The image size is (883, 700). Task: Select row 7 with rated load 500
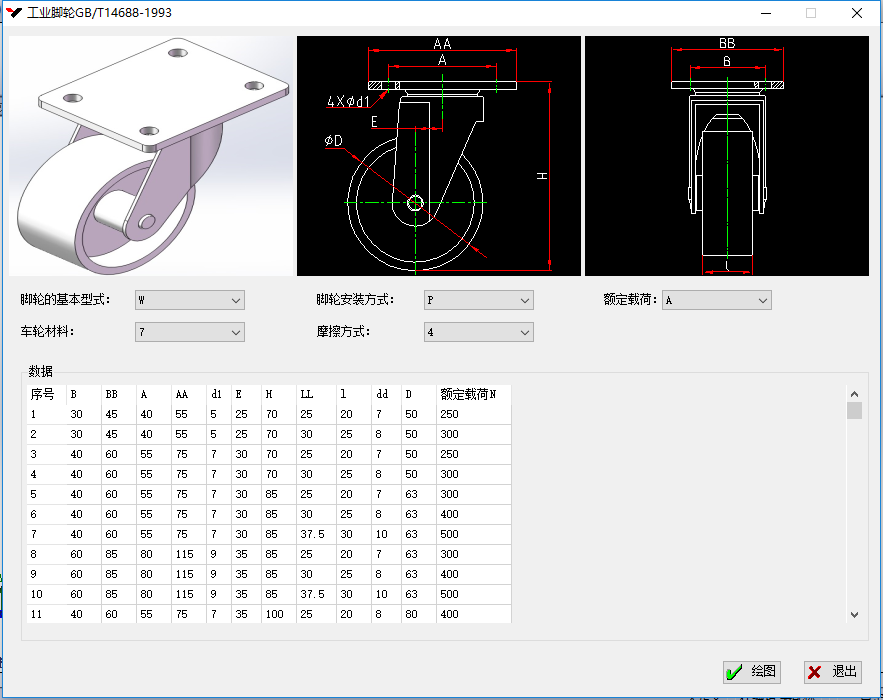click(x=268, y=534)
